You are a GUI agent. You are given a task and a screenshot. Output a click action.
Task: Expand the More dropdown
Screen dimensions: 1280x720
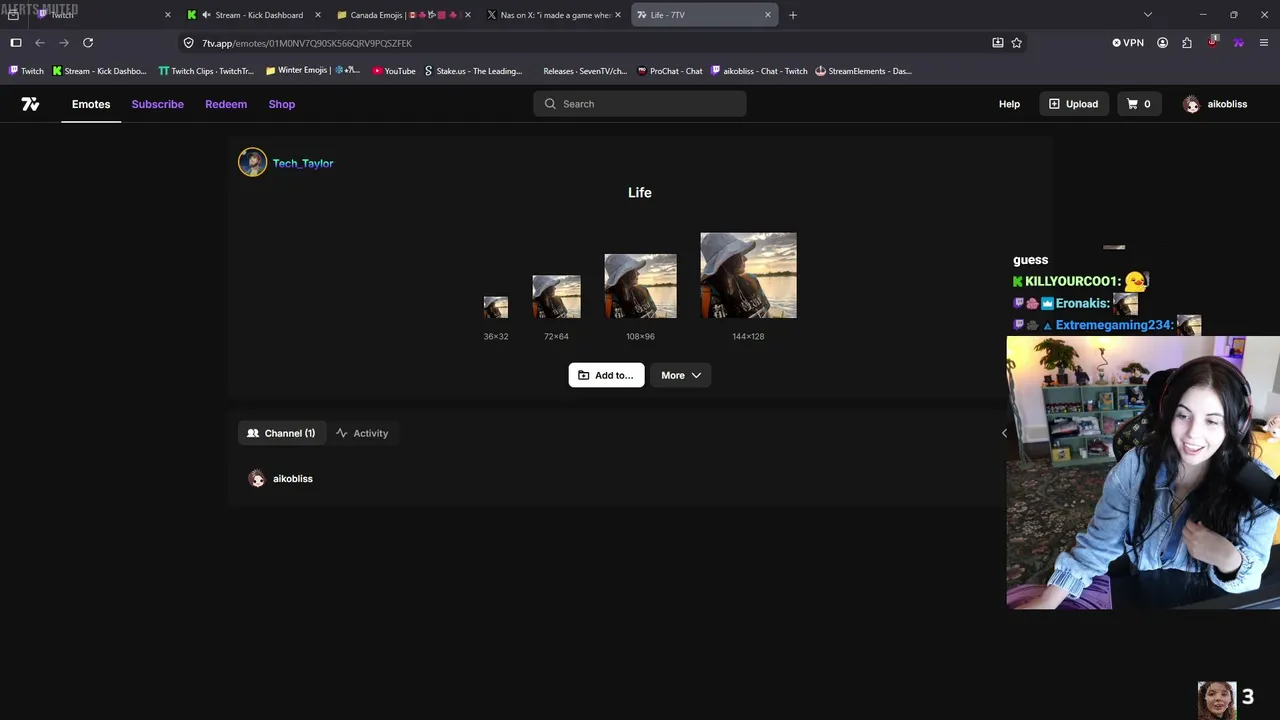coord(681,375)
